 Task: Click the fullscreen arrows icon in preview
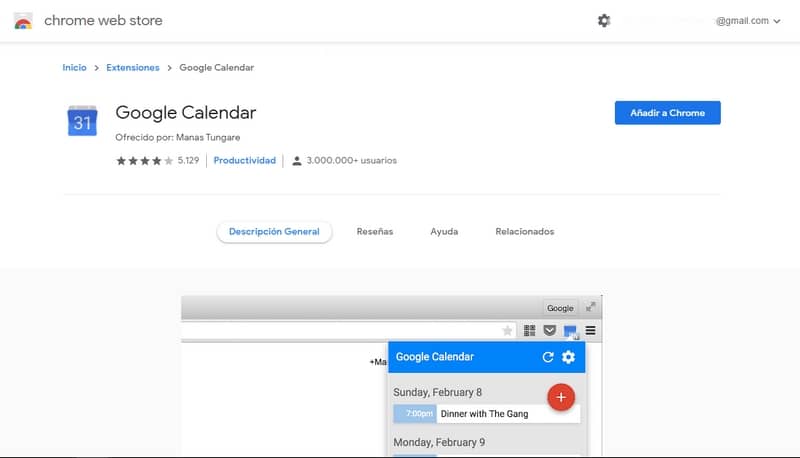(x=590, y=307)
